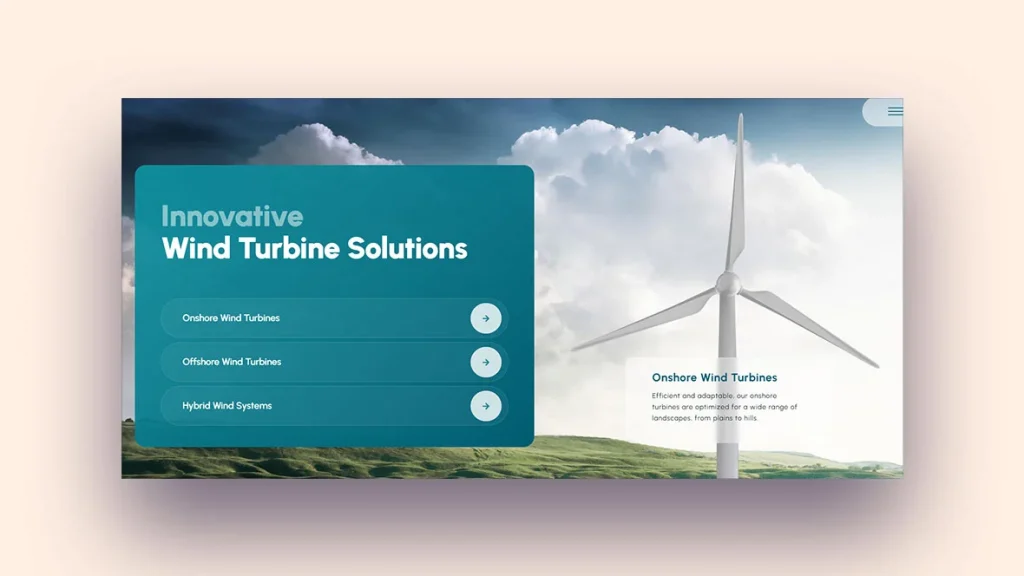Pick the Hybrid Wind Systems list label

click(x=227, y=406)
